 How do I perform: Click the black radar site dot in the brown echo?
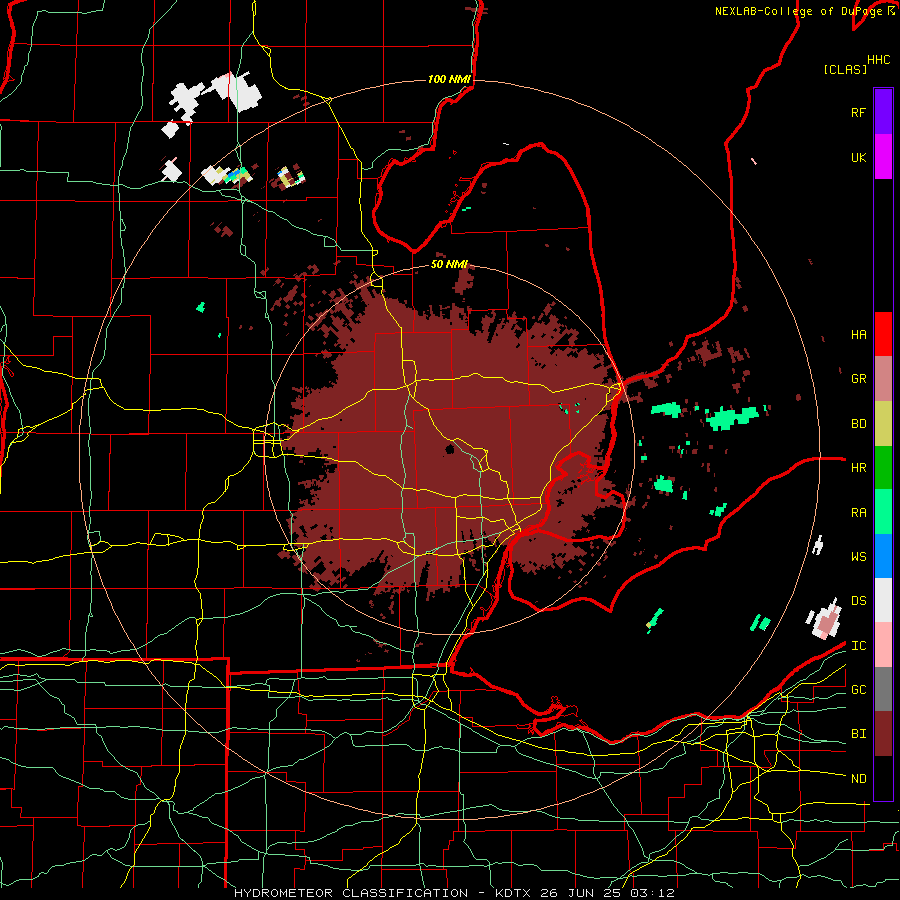[x=449, y=449]
